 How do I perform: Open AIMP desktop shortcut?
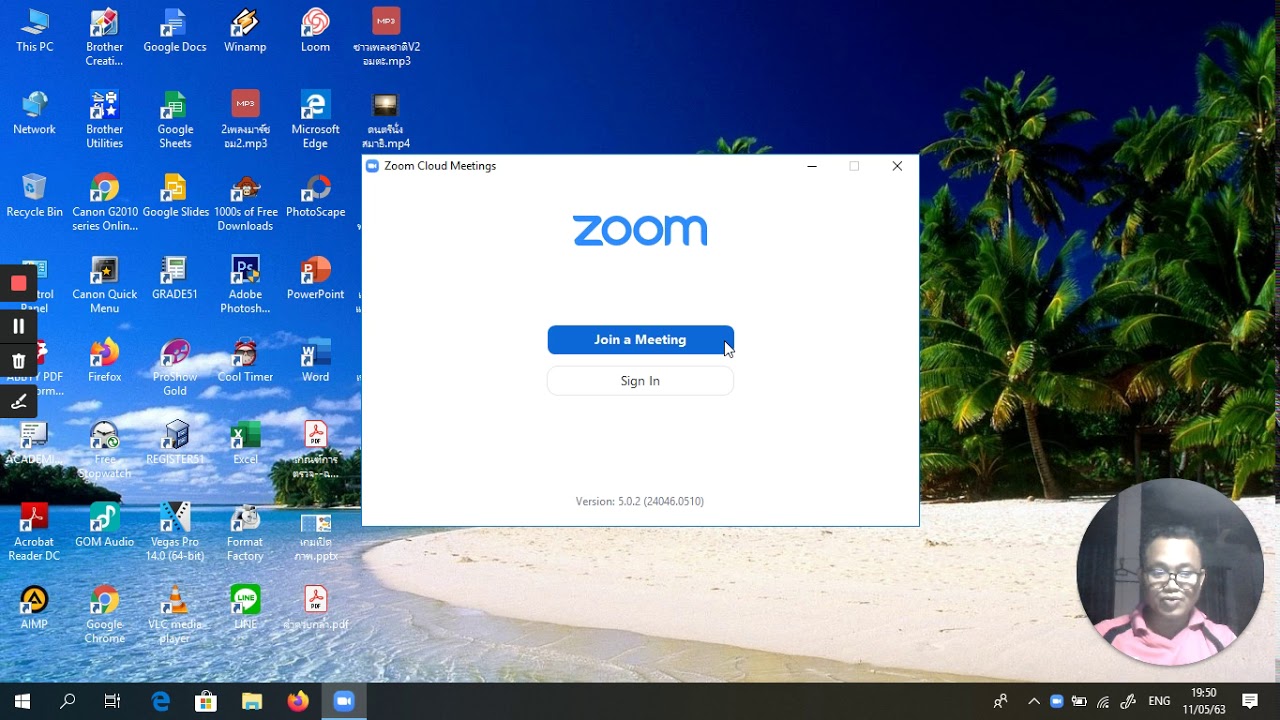point(34,608)
